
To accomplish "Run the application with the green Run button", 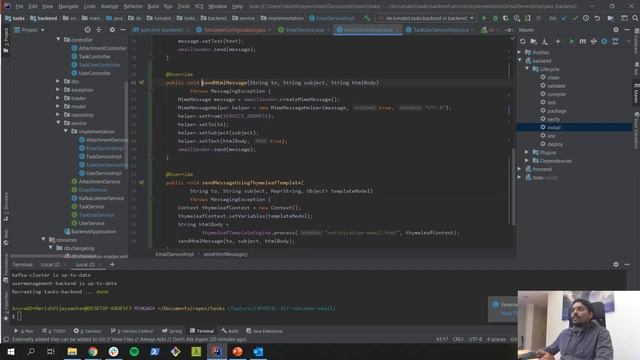I will (484, 18).
